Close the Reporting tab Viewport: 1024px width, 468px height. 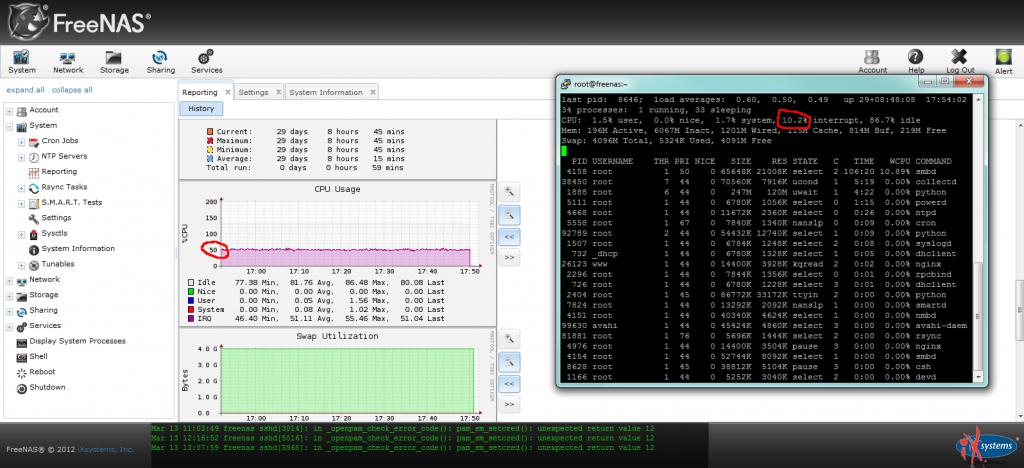coord(227,92)
